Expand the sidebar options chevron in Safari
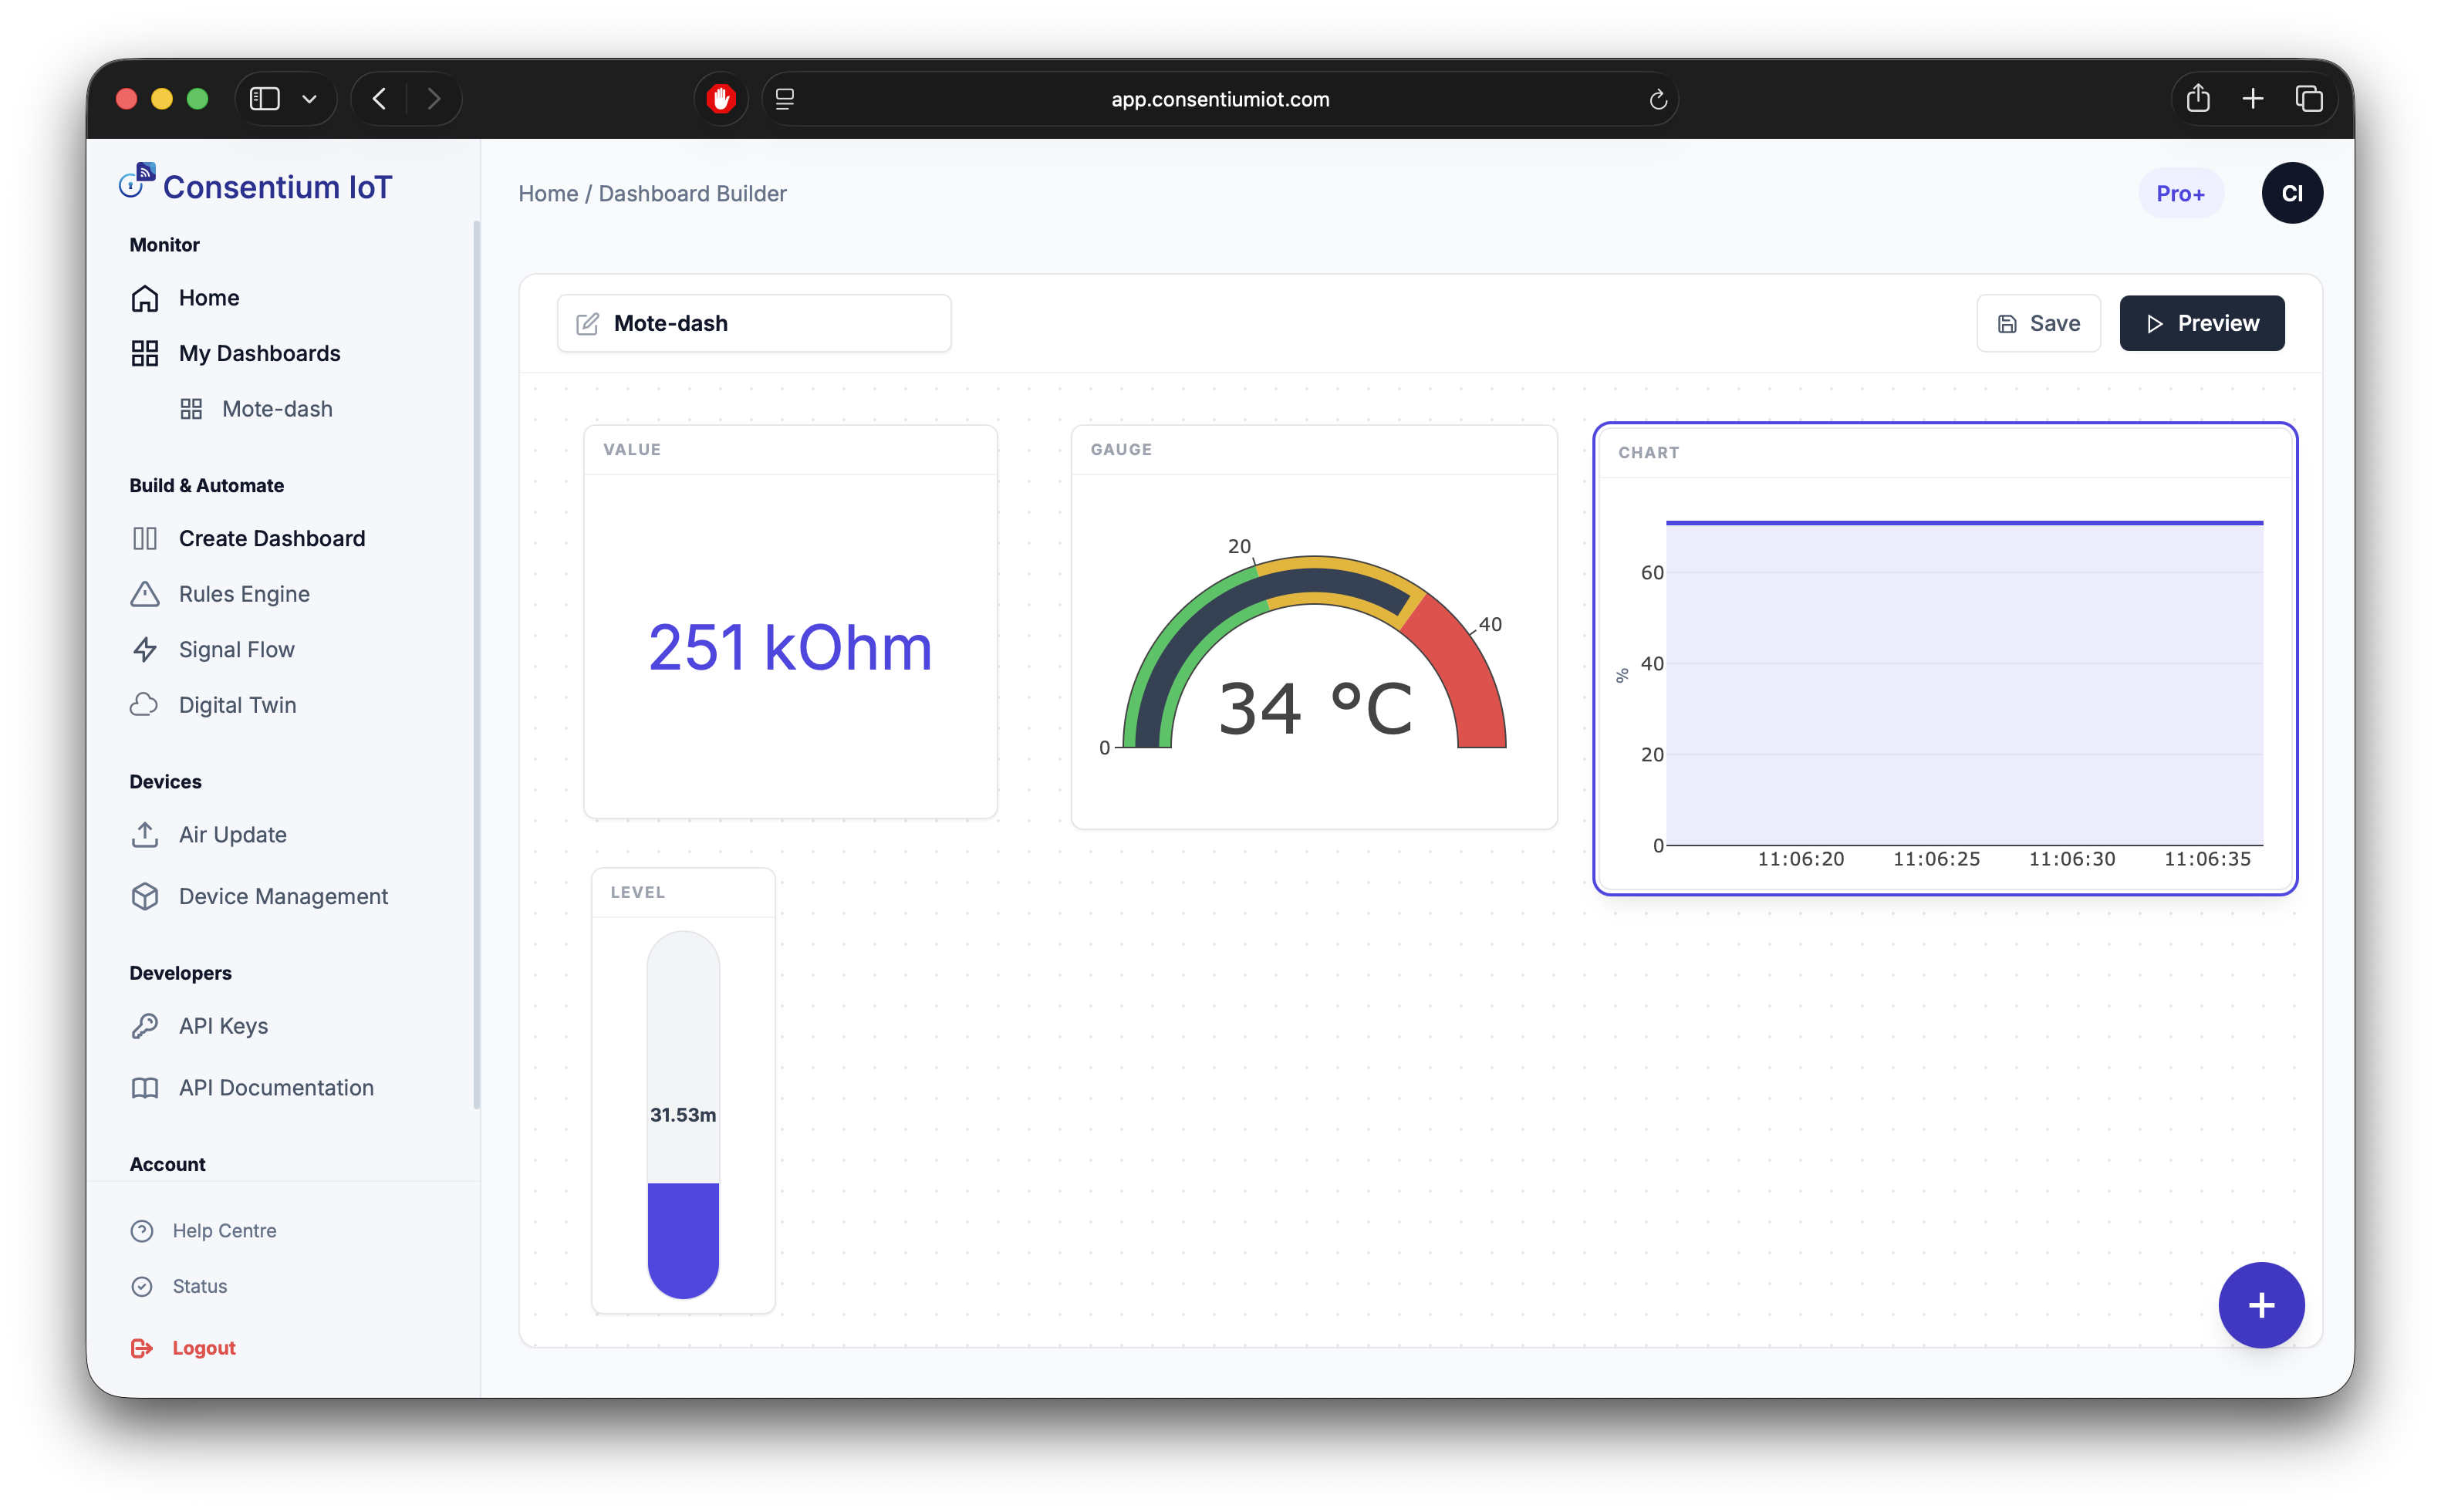The width and height of the screenshot is (2441, 1512). [310, 98]
